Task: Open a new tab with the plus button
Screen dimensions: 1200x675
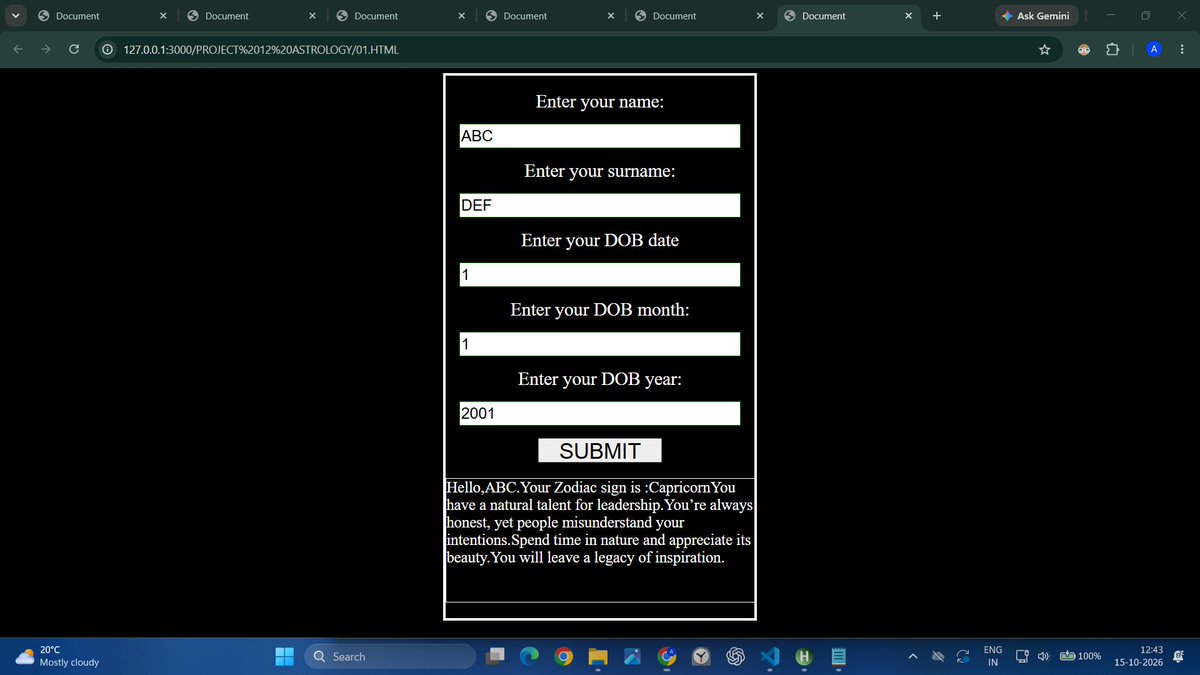Action: [936, 15]
